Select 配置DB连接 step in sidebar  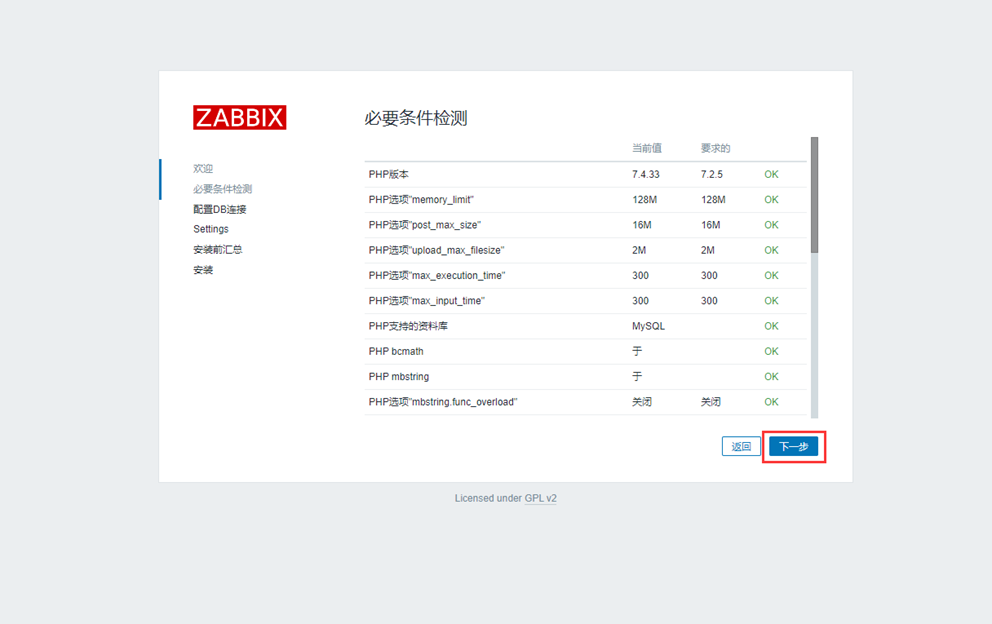click(220, 209)
